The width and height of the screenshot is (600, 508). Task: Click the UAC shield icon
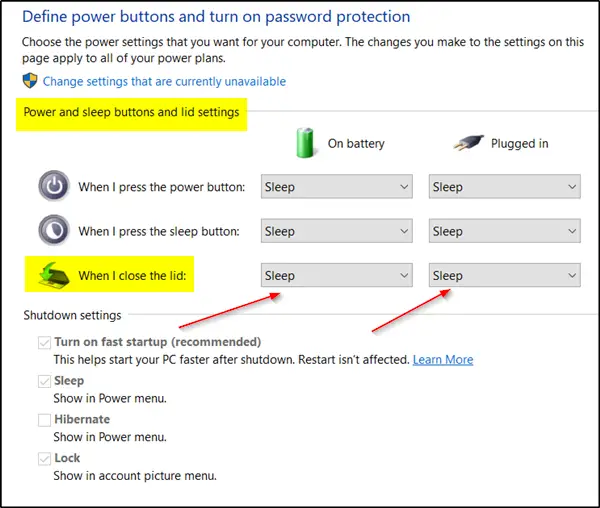pos(30,81)
